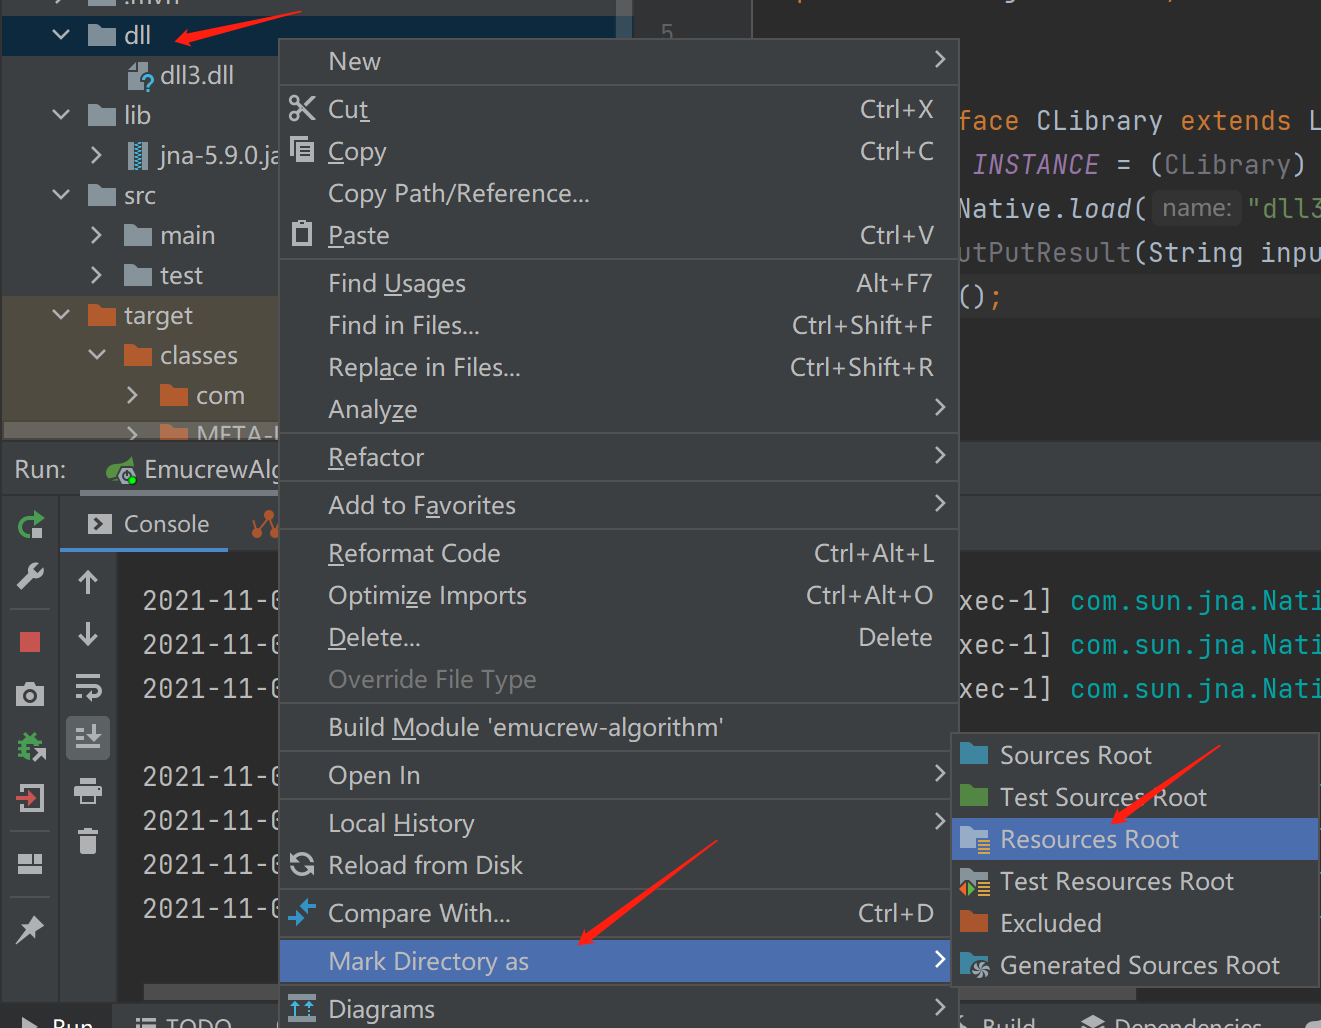This screenshot has width=1321, height=1028.
Task: Pin the Run tool window
Action: click(30, 930)
